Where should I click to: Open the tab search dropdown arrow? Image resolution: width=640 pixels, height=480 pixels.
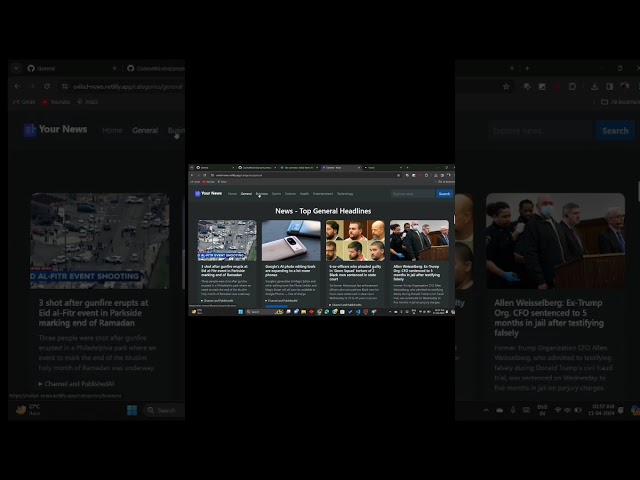pos(191,167)
